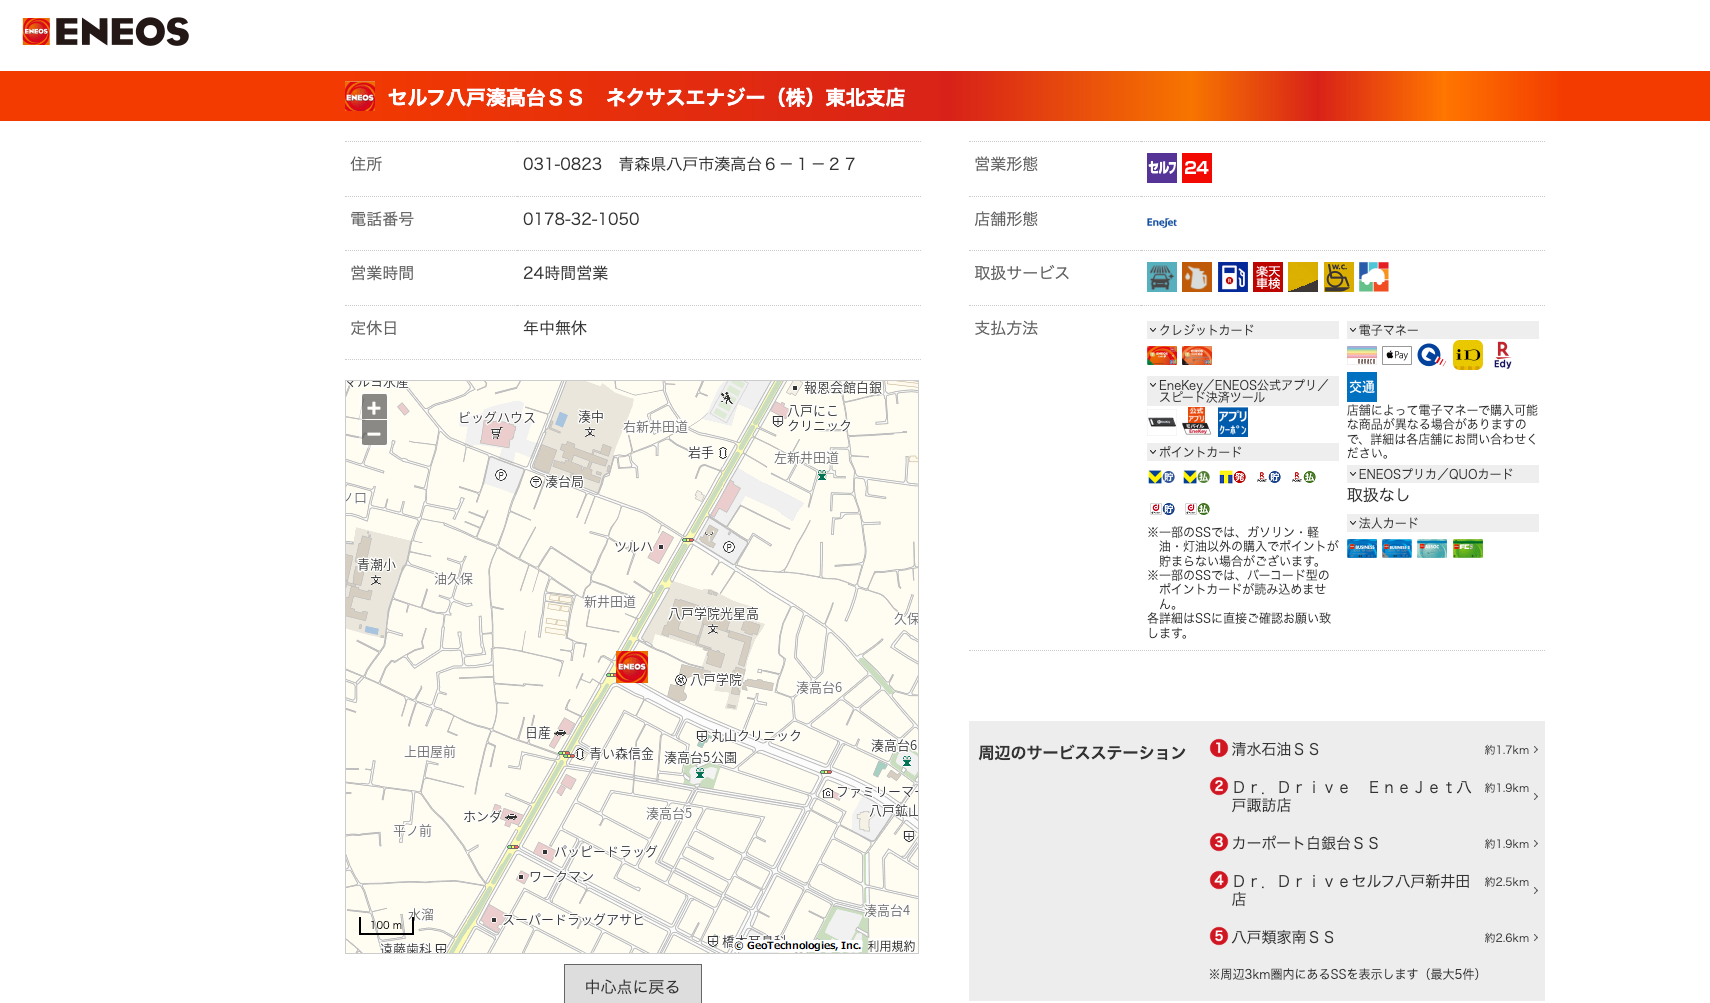Click the yellow iD payment icon
Screen dimensions: 1710x1003
point(1468,355)
